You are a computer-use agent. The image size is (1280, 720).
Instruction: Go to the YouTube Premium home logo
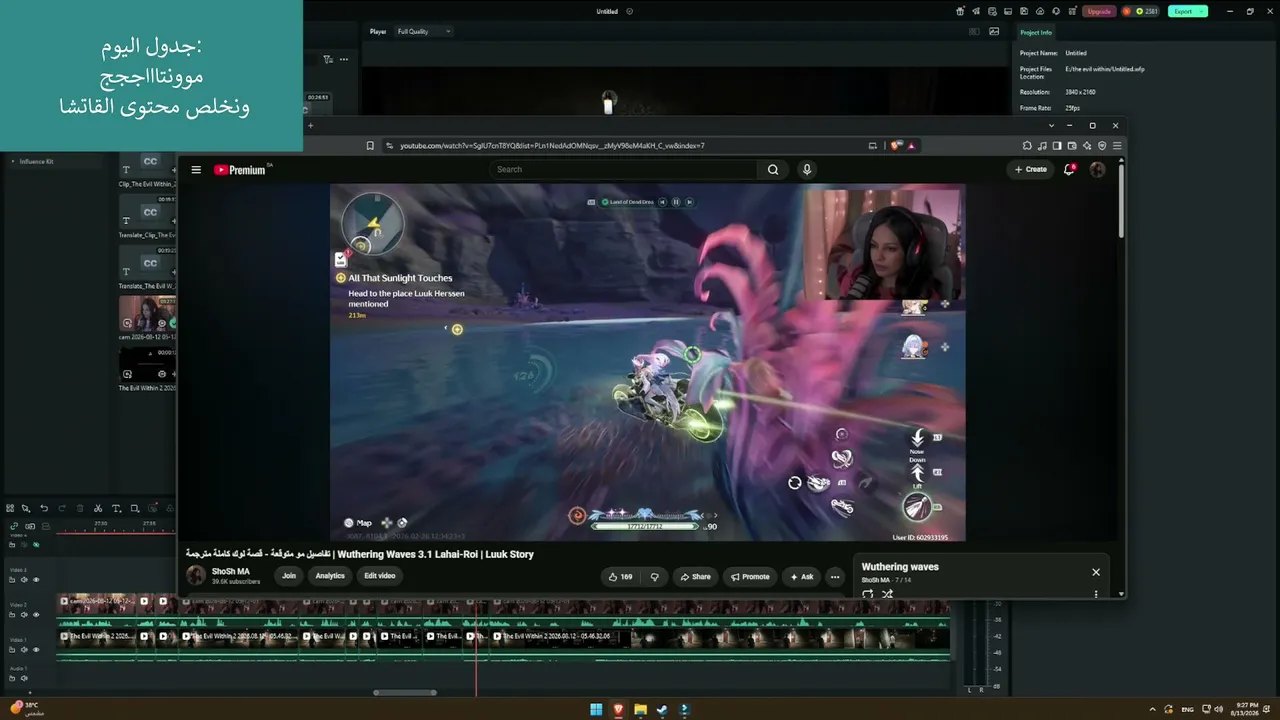(240, 170)
